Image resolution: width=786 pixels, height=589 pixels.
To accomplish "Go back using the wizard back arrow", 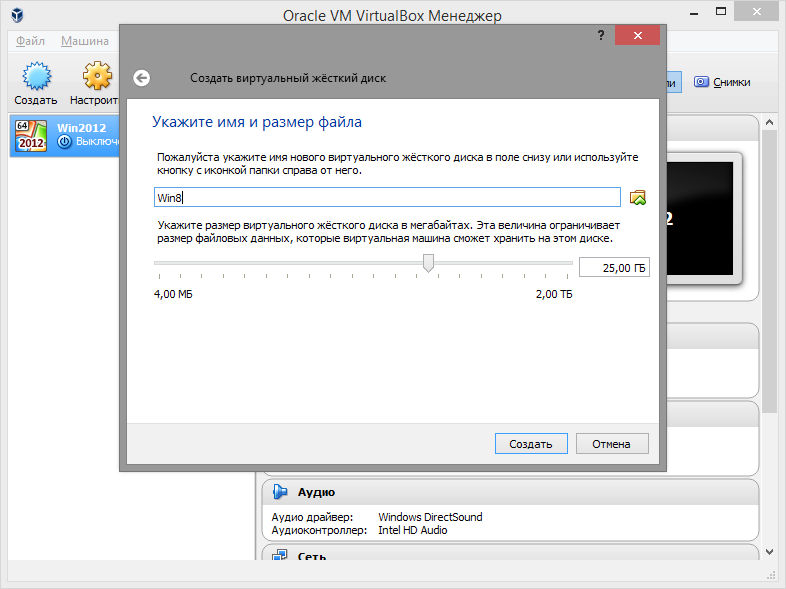I will point(142,78).
